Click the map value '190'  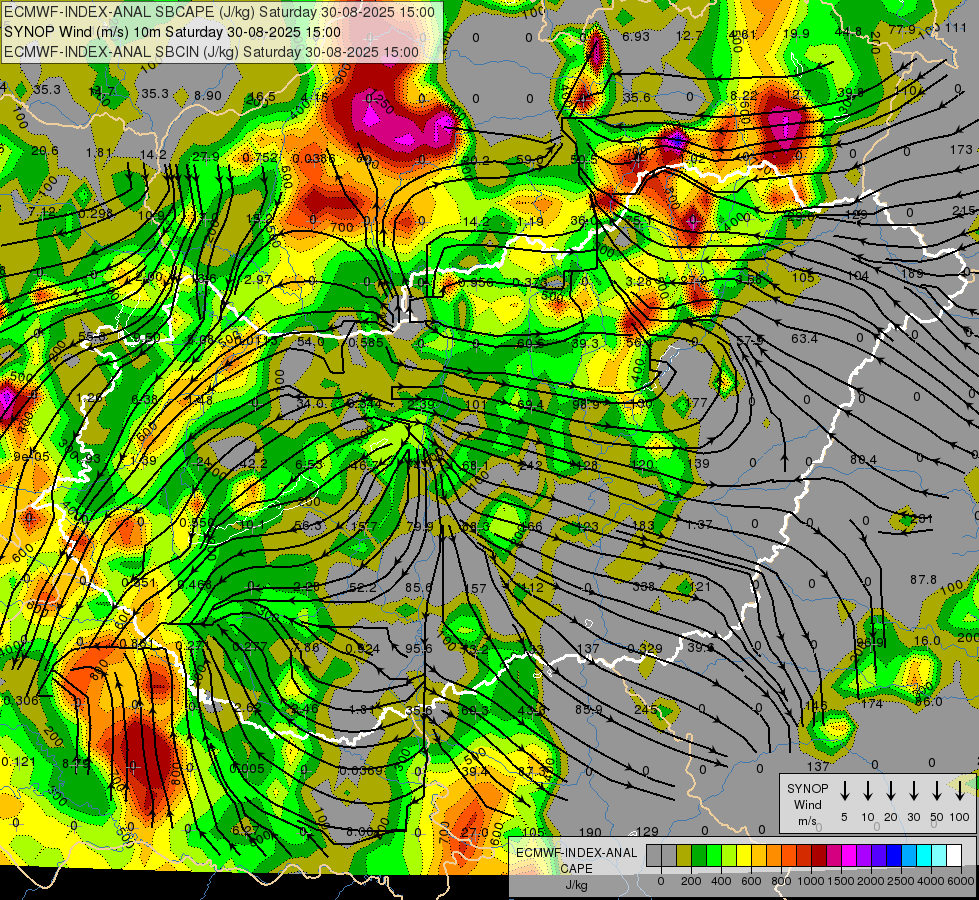590,832
